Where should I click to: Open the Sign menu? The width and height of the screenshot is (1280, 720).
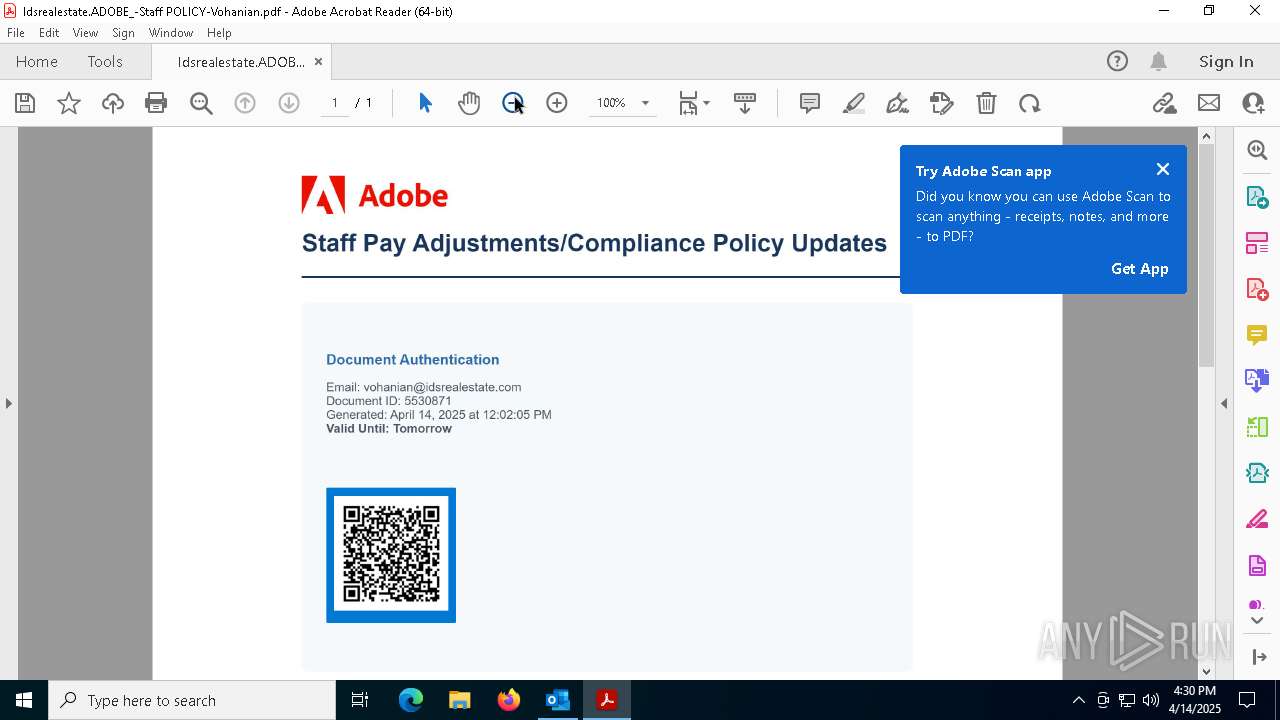tap(123, 33)
